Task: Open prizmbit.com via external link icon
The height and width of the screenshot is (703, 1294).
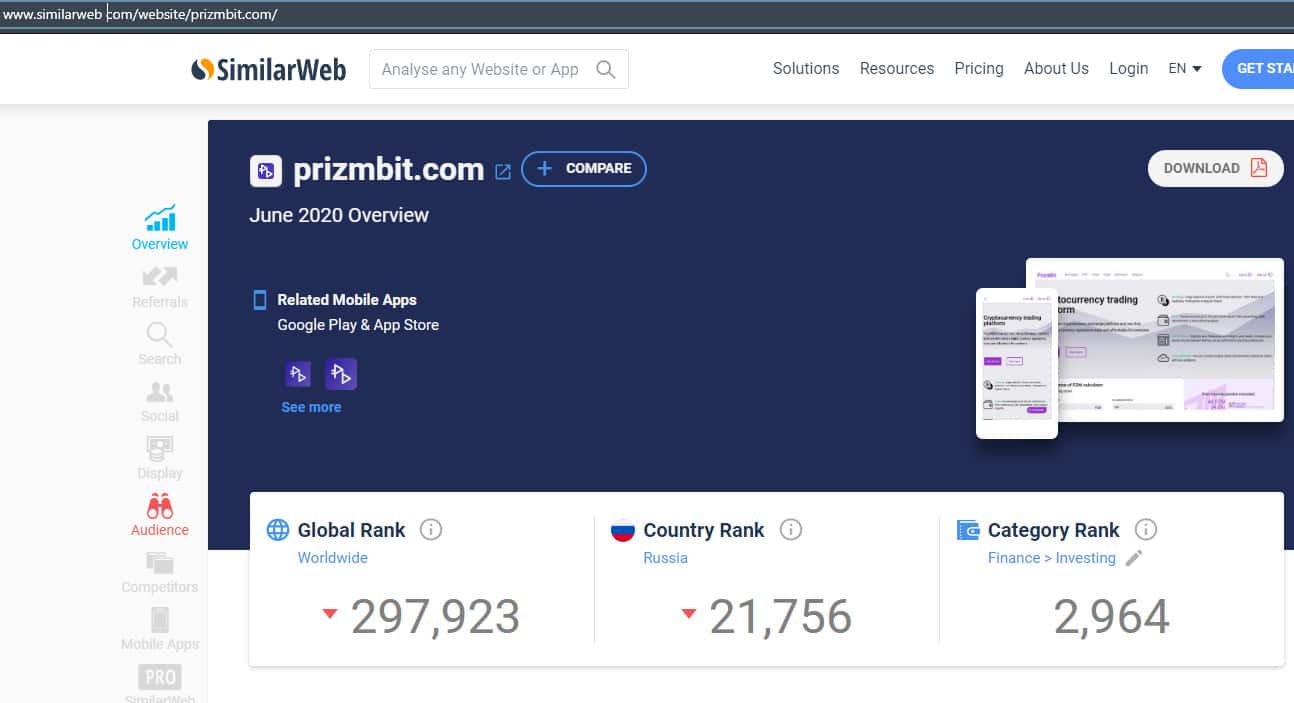Action: point(503,171)
